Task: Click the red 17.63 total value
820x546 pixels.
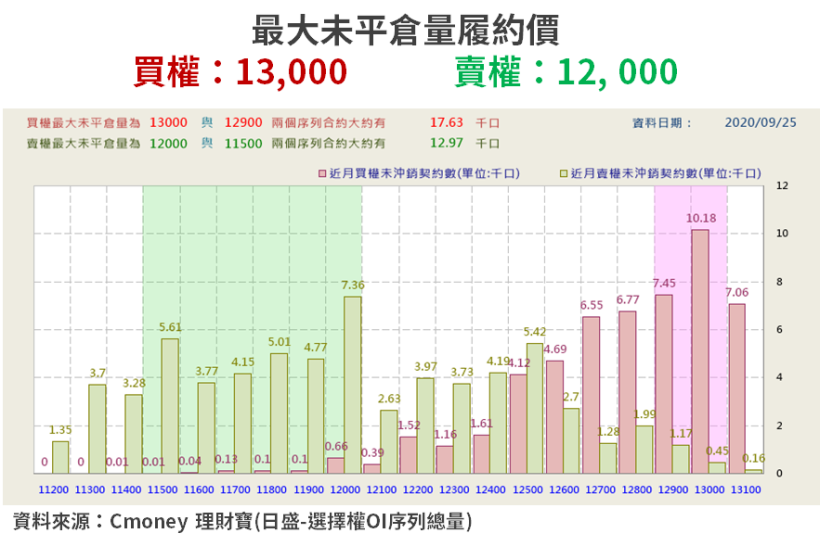Action: (x=447, y=122)
